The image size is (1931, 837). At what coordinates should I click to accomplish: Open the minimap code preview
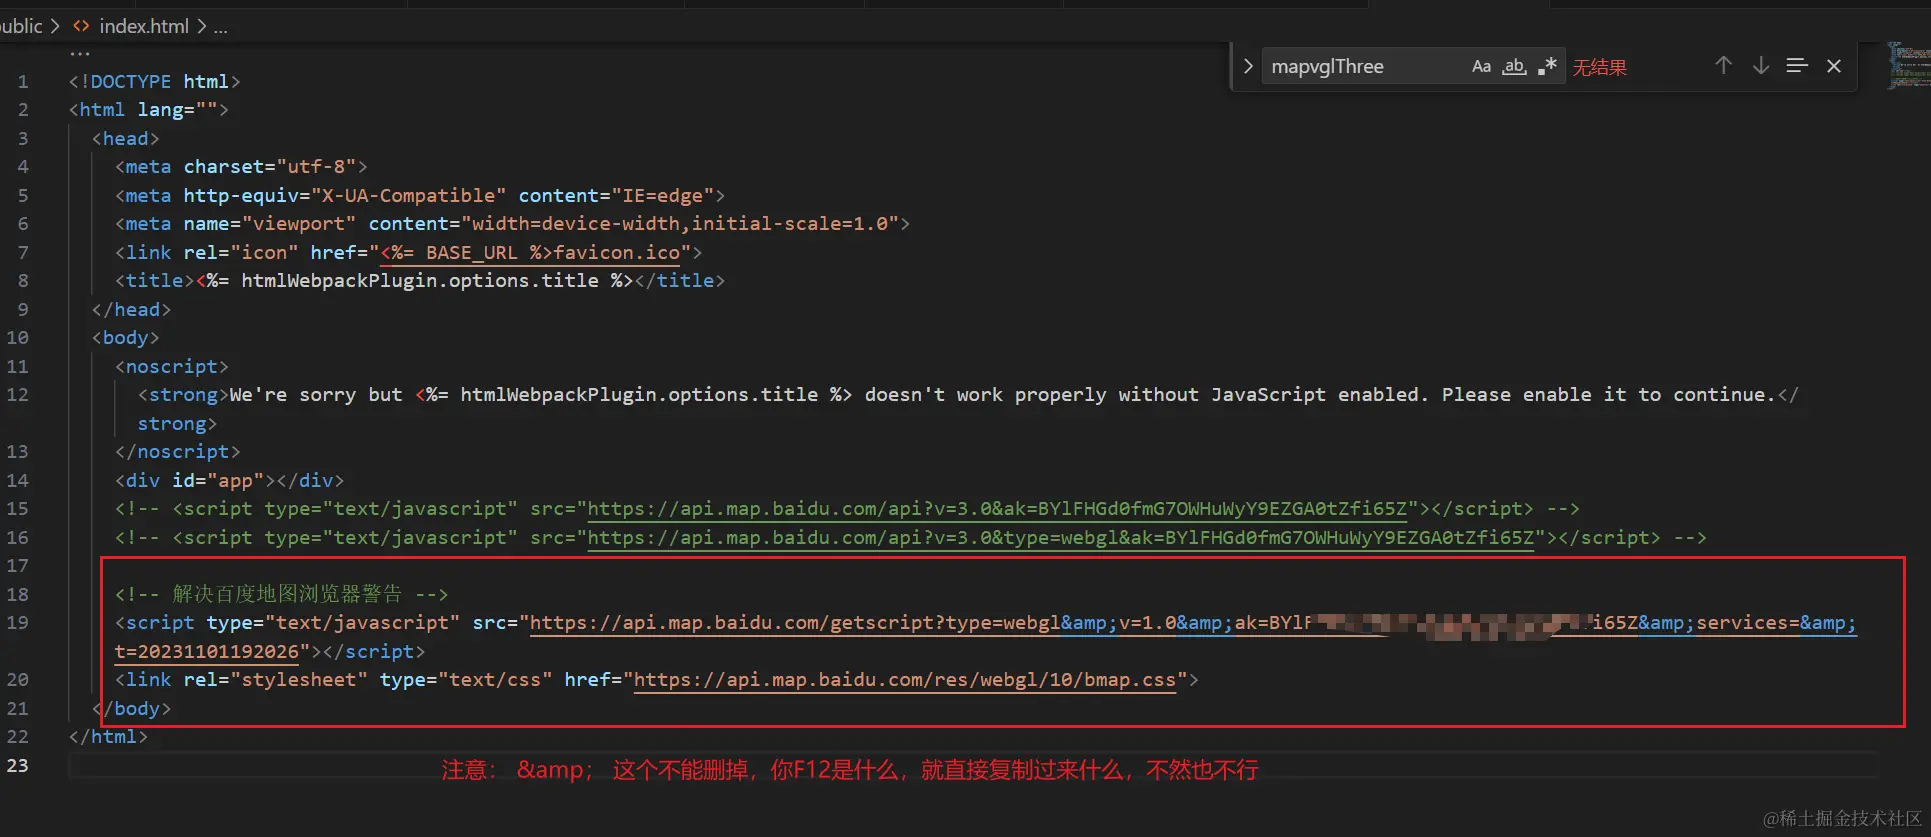tap(1908, 66)
